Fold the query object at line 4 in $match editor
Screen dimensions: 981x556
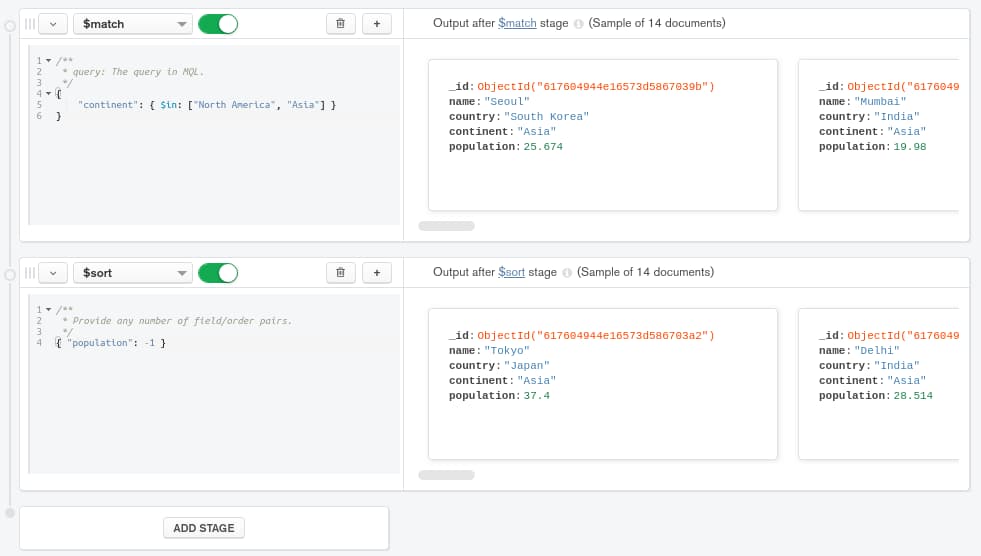click(48, 94)
